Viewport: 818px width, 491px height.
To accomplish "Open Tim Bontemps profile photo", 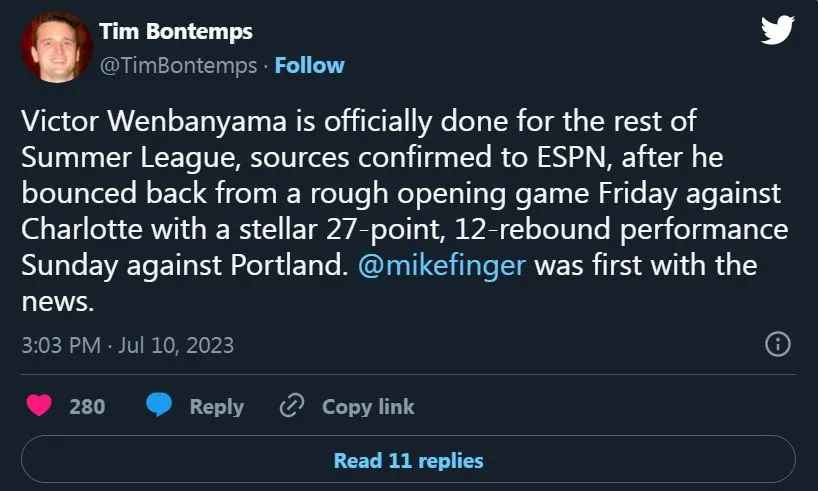I will click(x=56, y=46).
